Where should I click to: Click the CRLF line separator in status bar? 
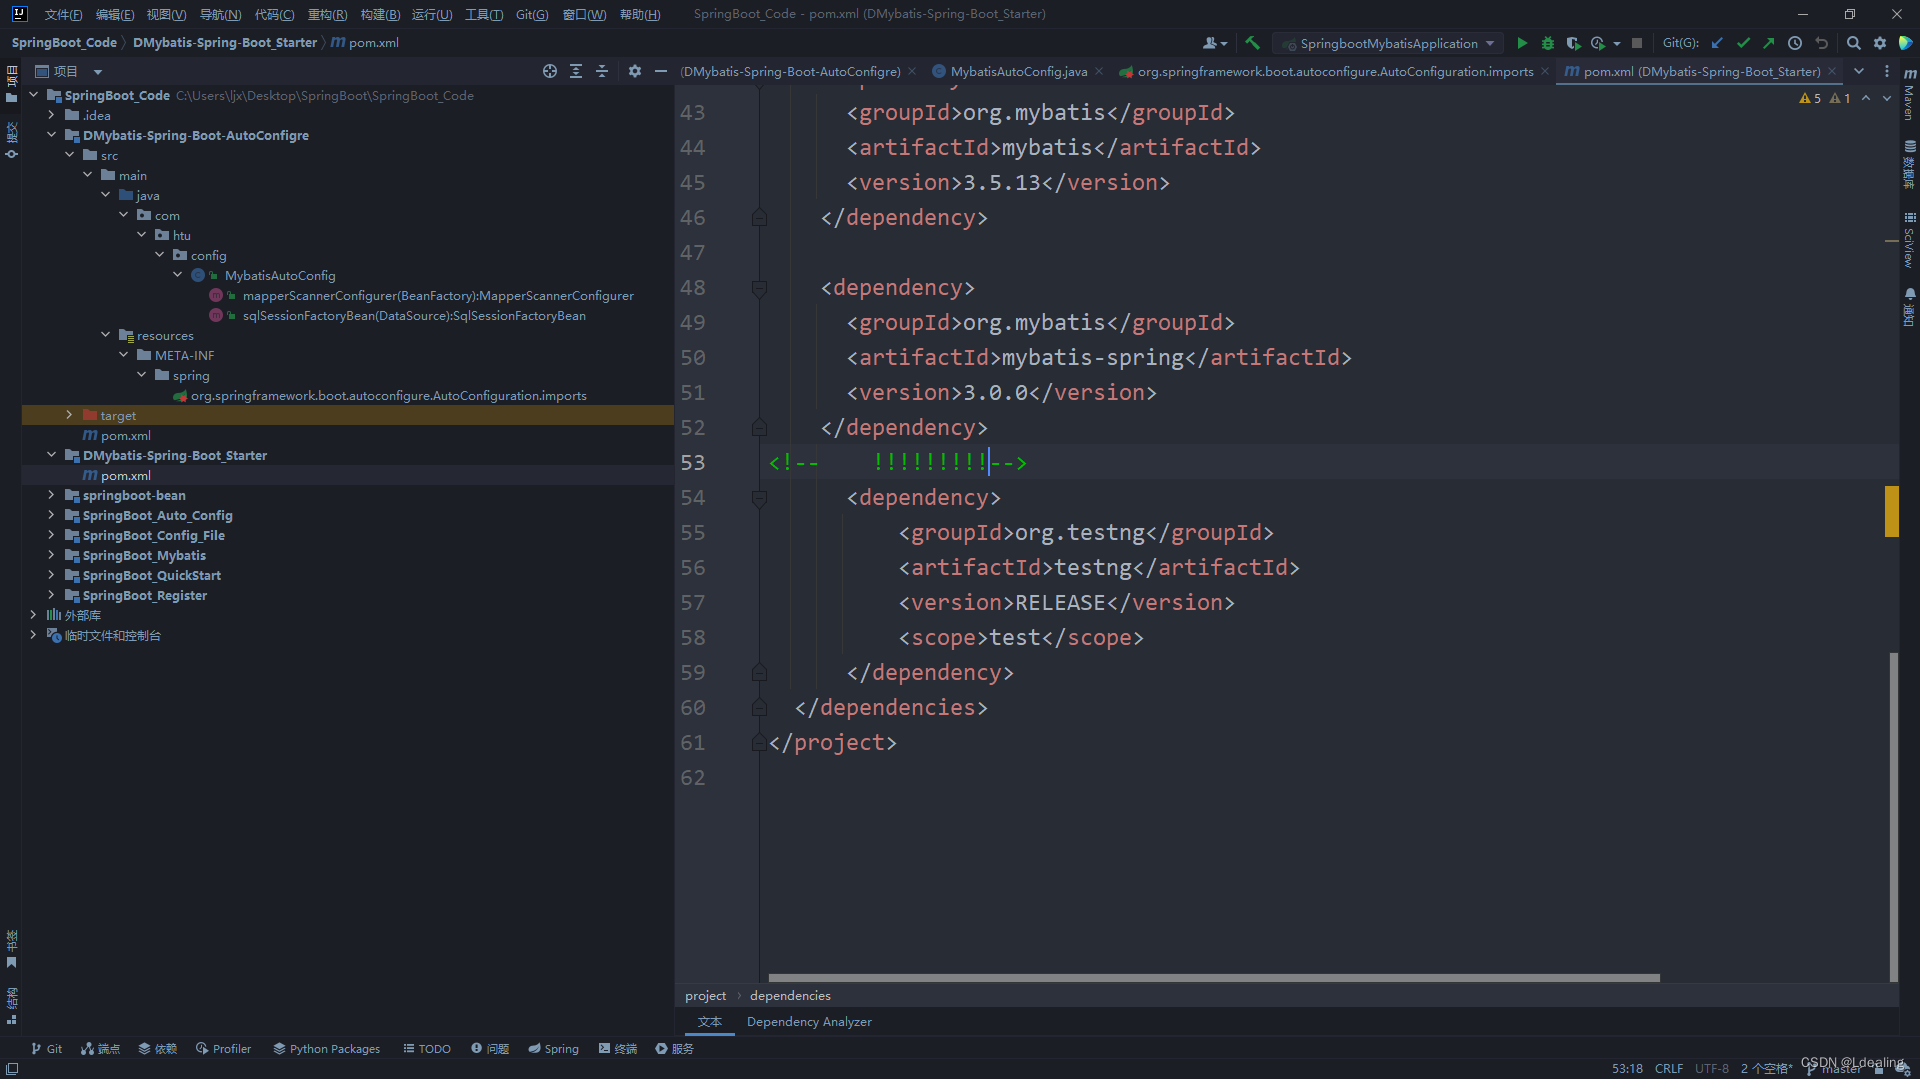pyautogui.click(x=1668, y=1068)
